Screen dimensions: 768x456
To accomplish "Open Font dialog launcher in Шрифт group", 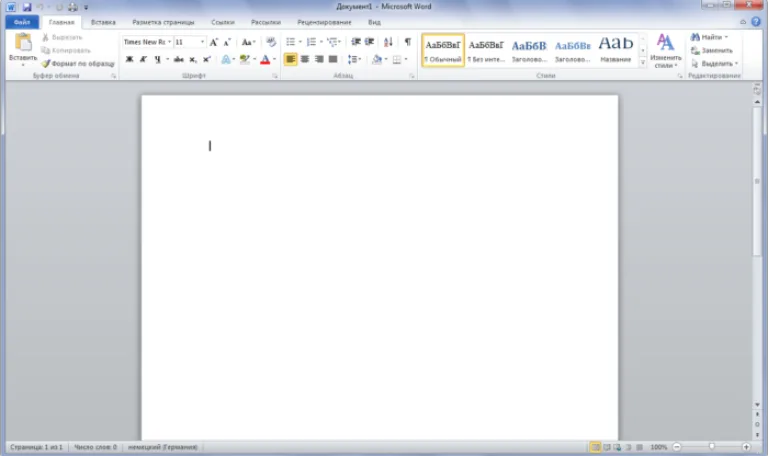I will point(275,76).
